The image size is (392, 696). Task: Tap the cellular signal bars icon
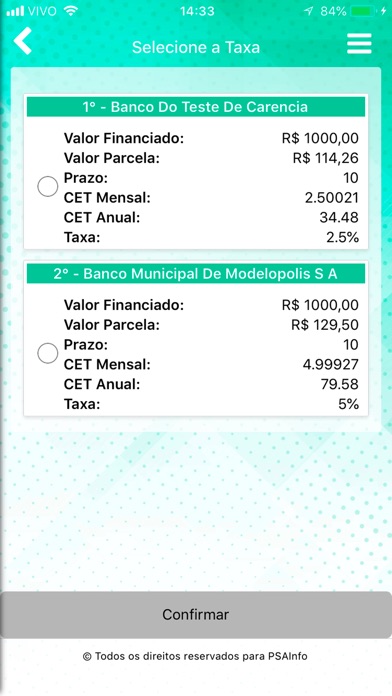pos(15,12)
